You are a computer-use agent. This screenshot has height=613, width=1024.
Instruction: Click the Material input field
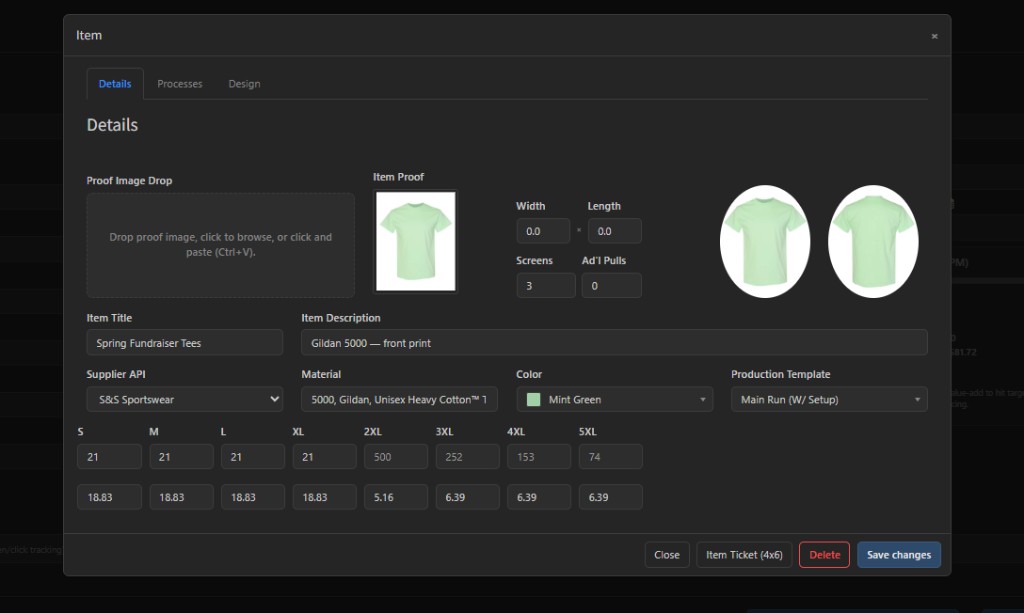tap(399, 399)
